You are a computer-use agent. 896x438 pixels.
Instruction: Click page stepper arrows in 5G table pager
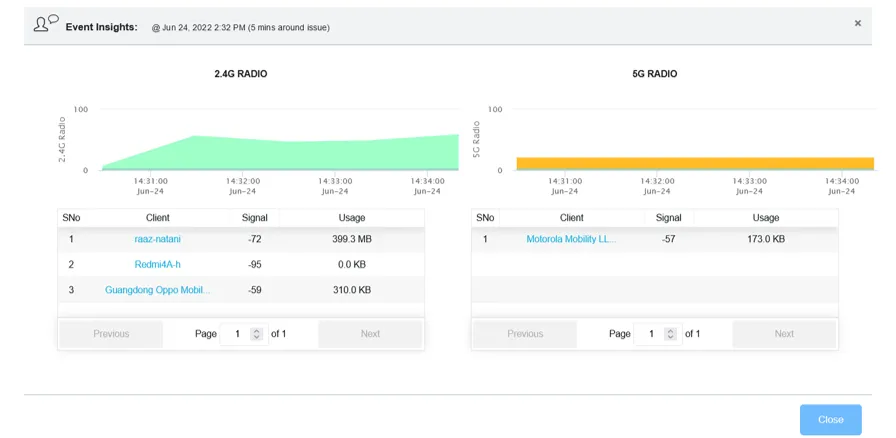coord(671,334)
